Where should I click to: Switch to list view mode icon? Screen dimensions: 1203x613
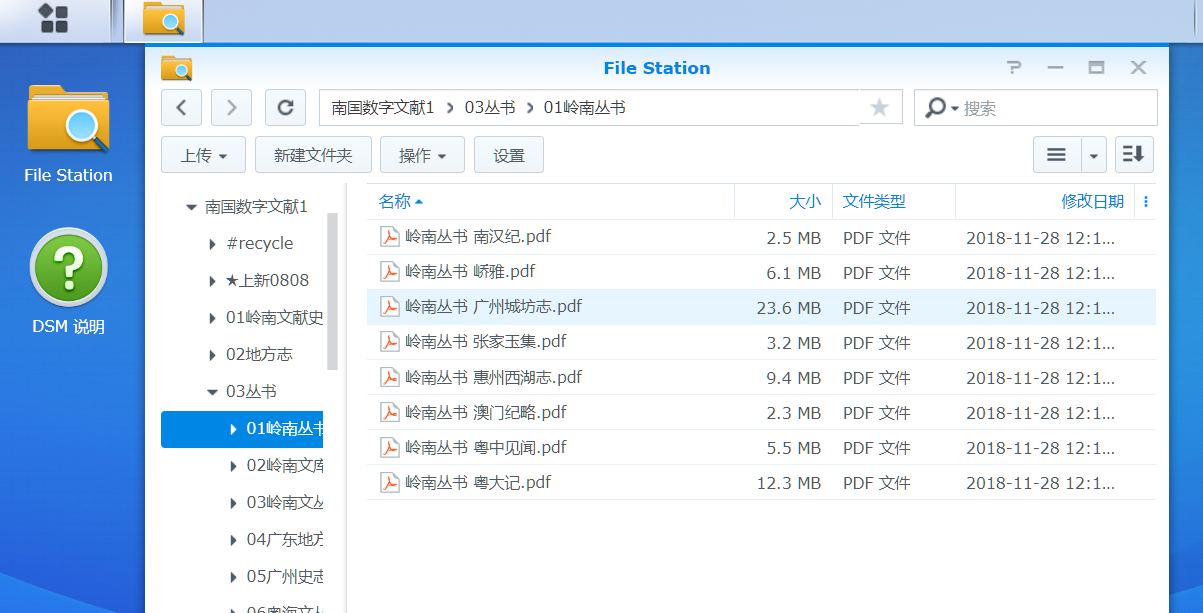click(1056, 155)
